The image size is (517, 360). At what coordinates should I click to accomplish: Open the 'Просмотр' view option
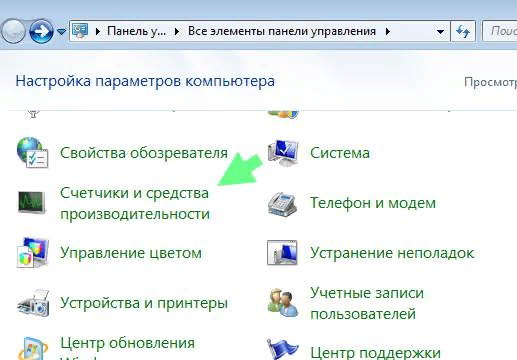pos(490,82)
